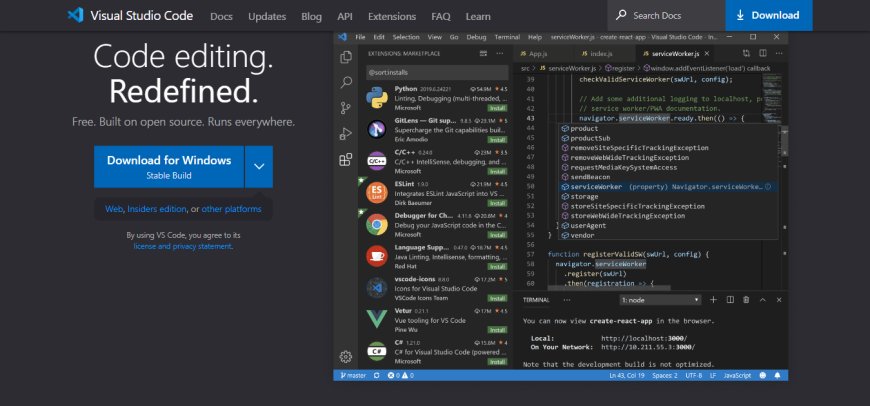Go to Updates in the top navigation
870x406 pixels.
click(x=267, y=17)
